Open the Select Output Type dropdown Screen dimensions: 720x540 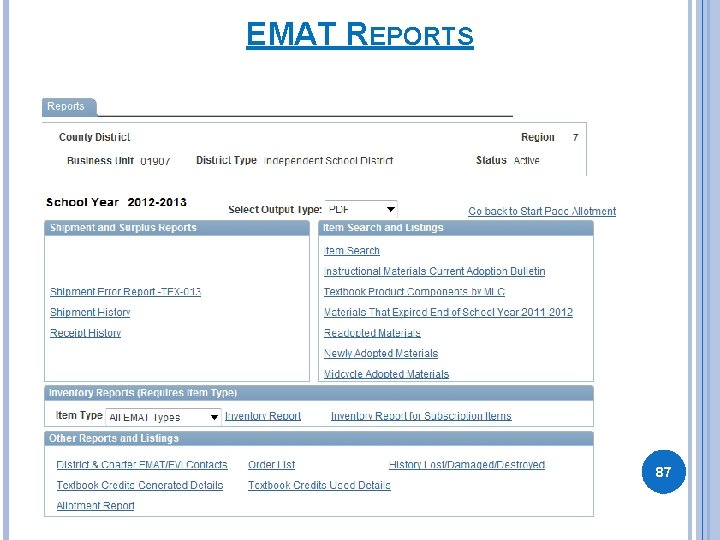361,209
